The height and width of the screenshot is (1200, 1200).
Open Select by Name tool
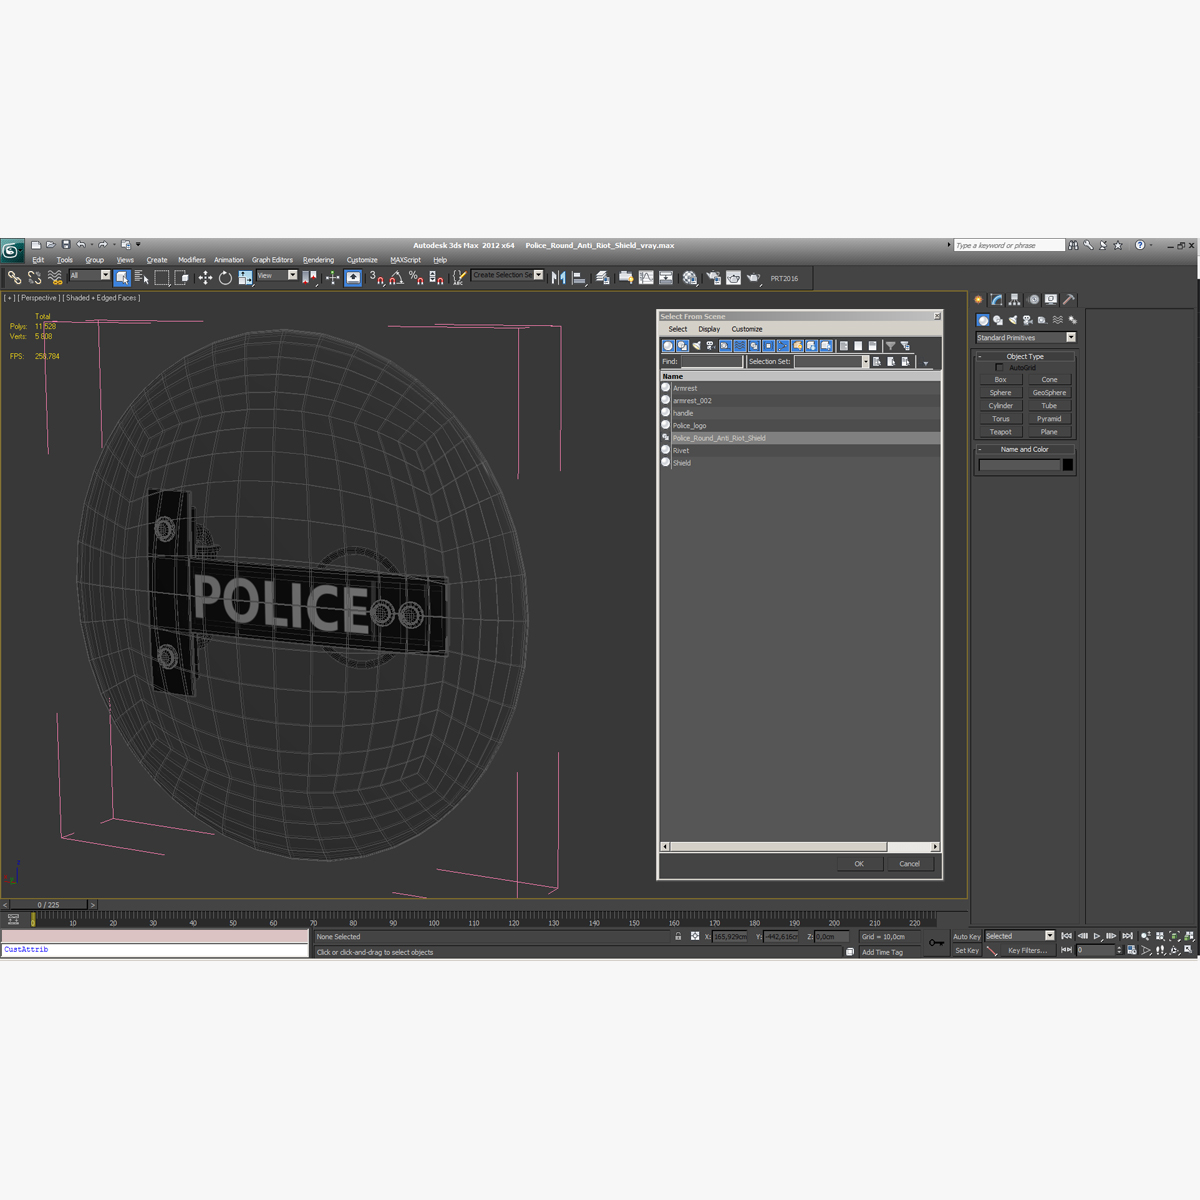coord(141,278)
